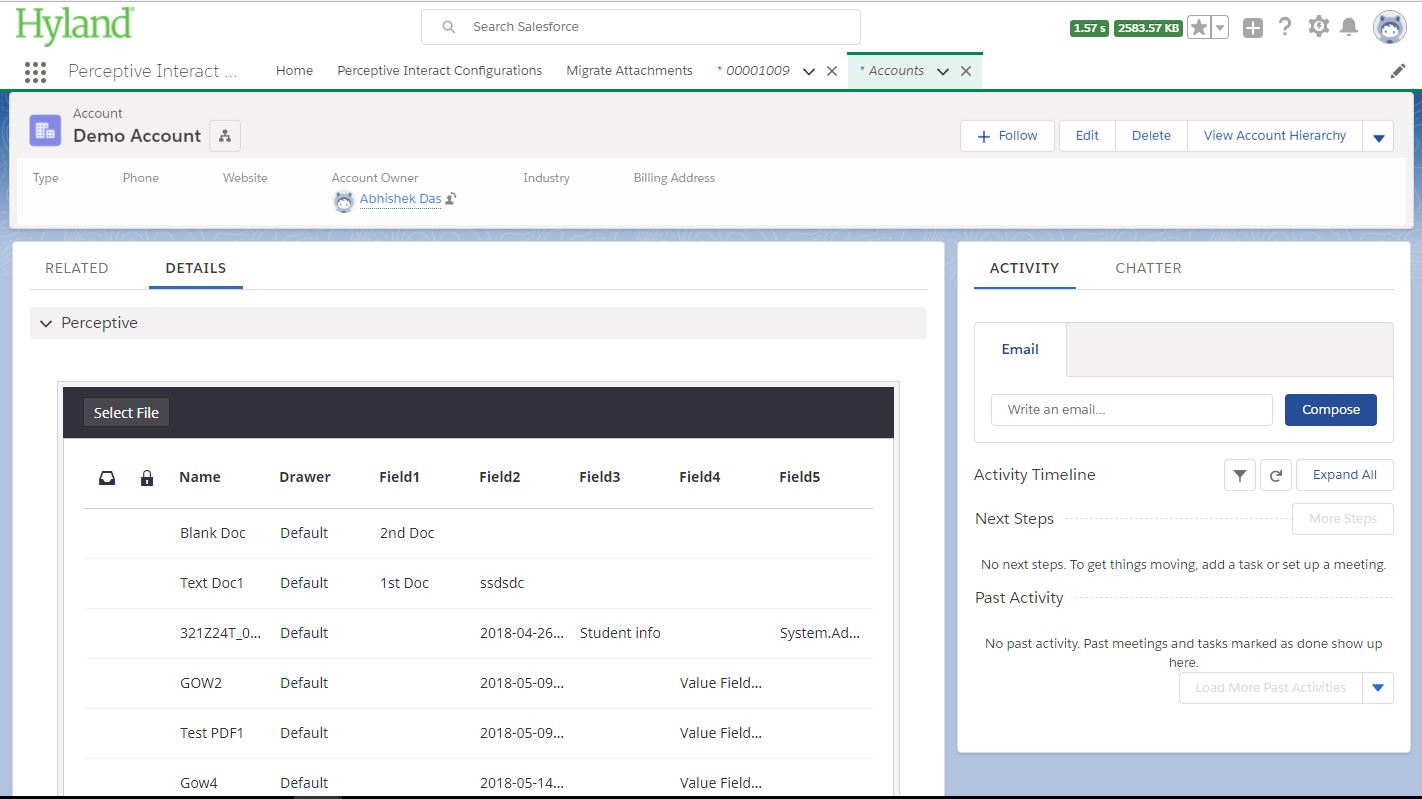Open the user profile avatar
The height and width of the screenshot is (799, 1422).
[x=1390, y=28]
